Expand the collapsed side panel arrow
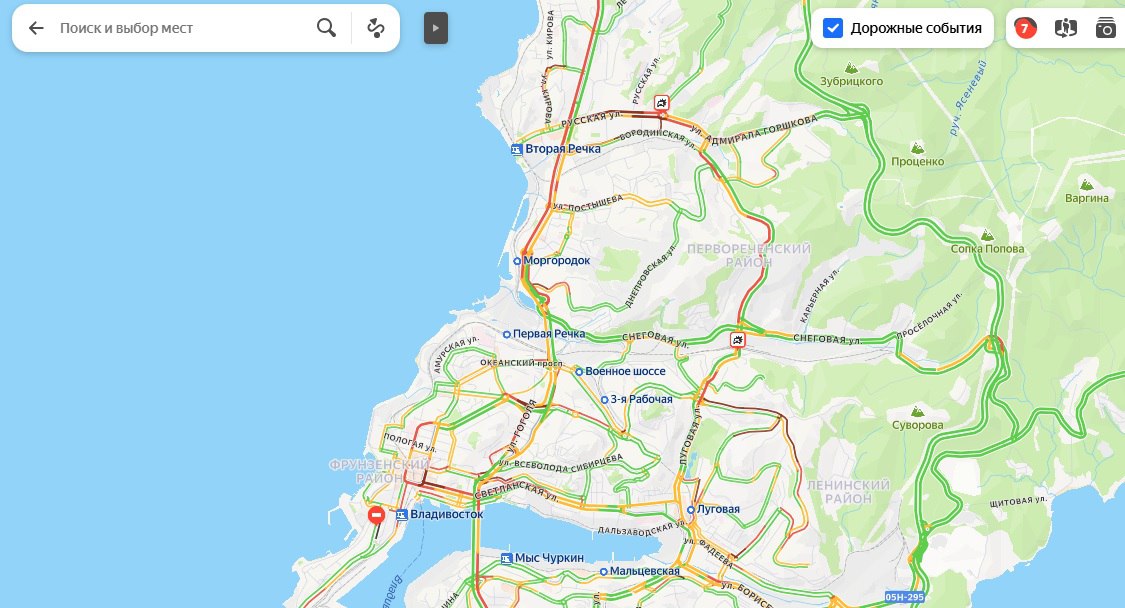Image resolution: width=1125 pixels, height=608 pixels. click(436, 28)
